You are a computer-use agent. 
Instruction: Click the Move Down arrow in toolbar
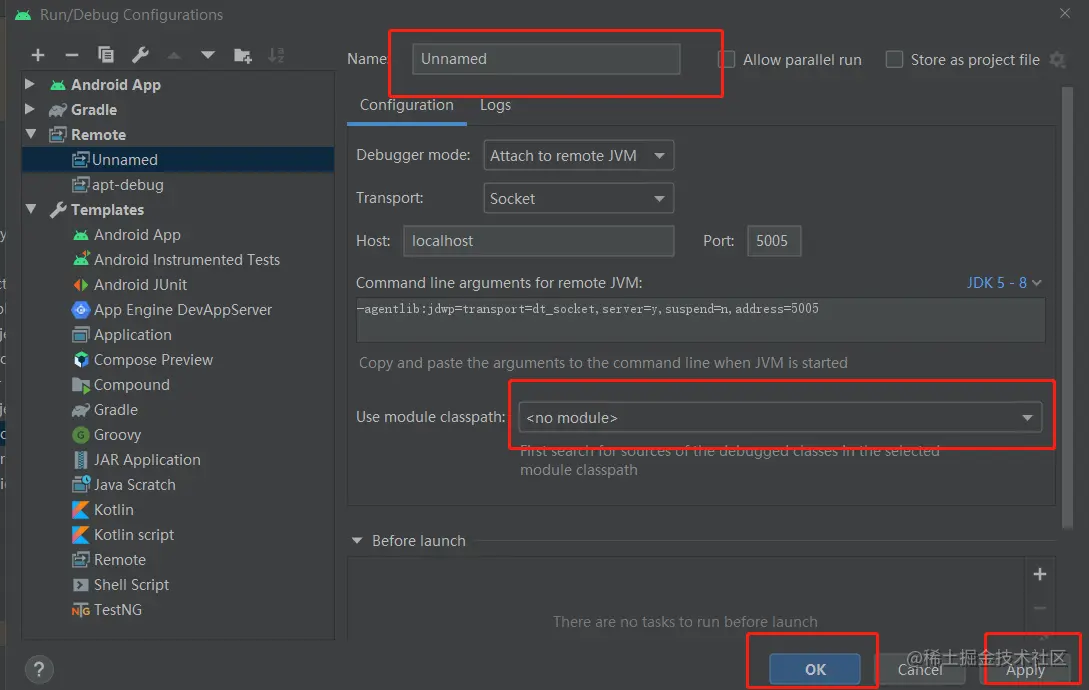pos(208,55)
